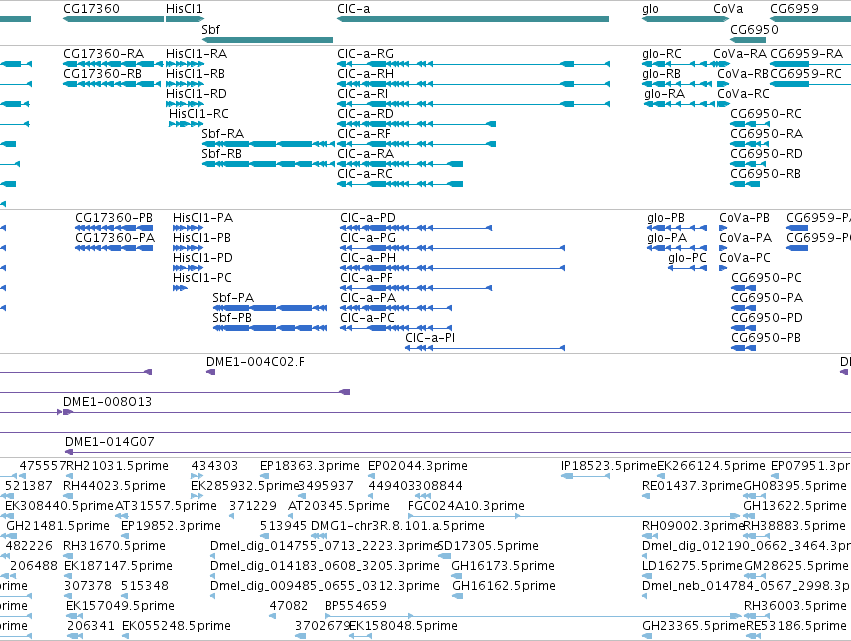Select the IP18523.5prime EST label
This screenshot has width=851, height=641.
coord(608,466)
